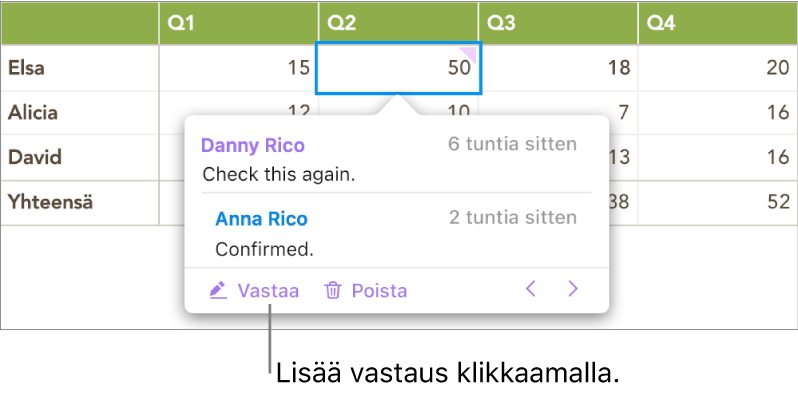Click Danny Rico's name in the comment

coord(253,146)
